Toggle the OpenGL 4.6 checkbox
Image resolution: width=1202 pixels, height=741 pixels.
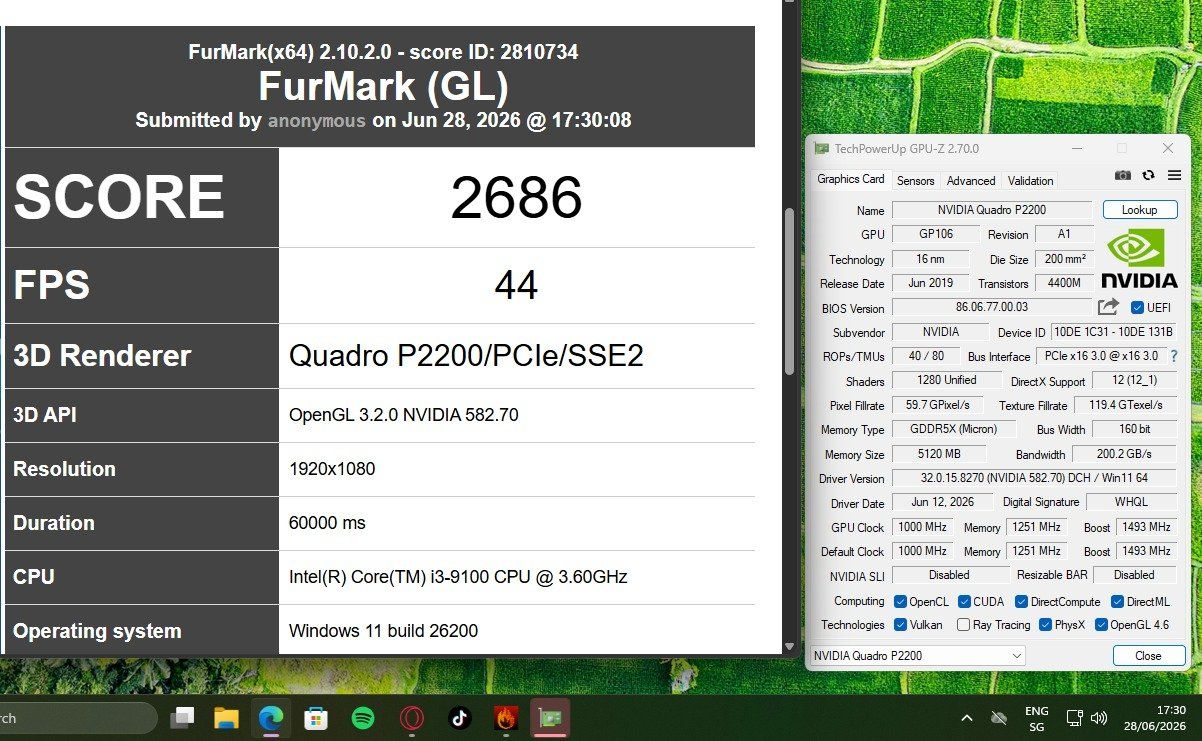(1102, 625)
